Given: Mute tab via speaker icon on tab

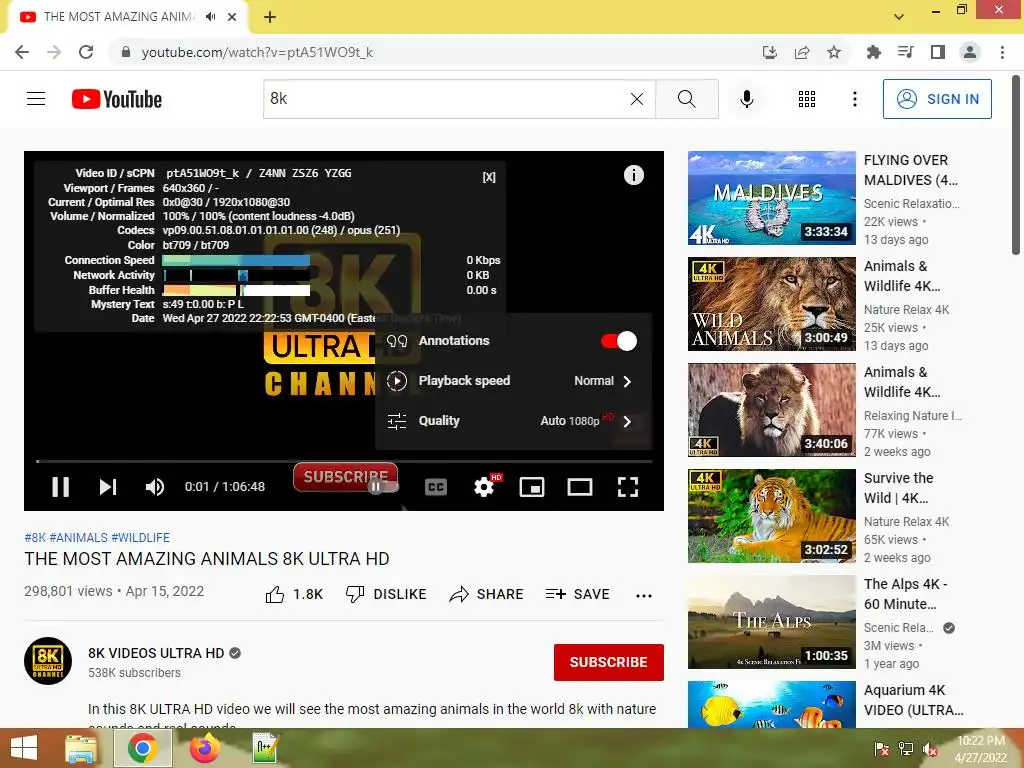Looking at the screenshot, I should pos(210,17).
